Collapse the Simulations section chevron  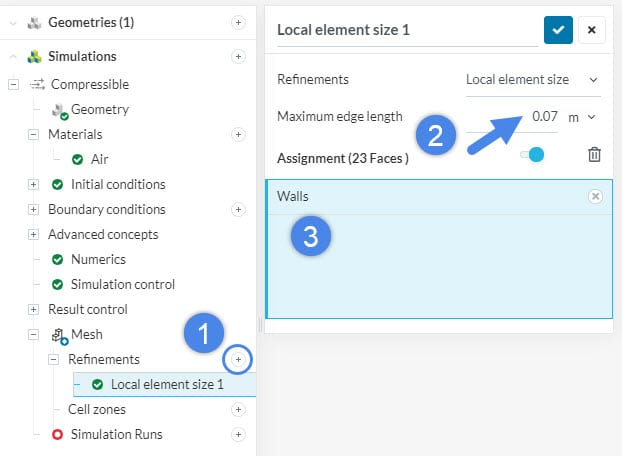pyautogui.click(x=13, y=57)
